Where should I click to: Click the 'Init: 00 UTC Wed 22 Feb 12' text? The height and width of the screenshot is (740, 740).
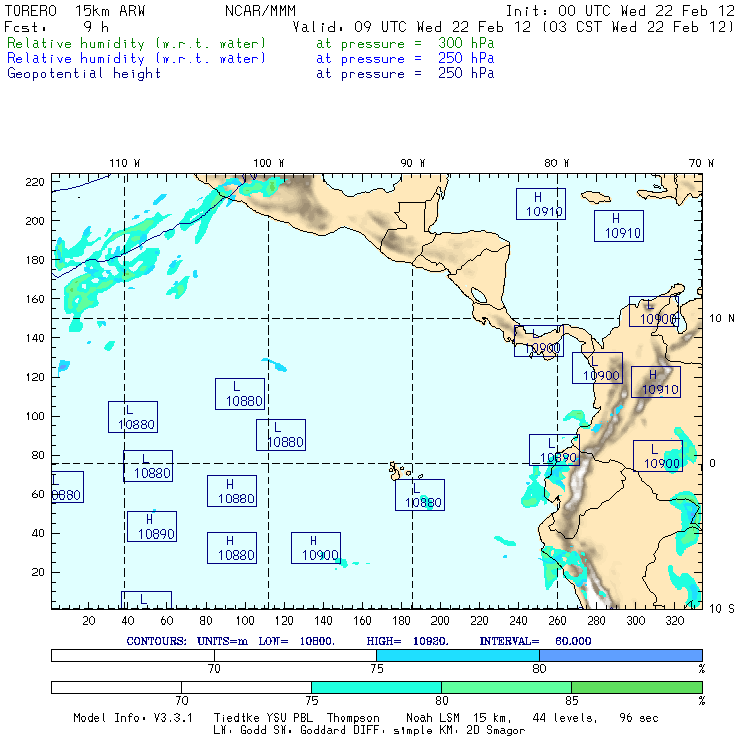(x=620, y=10)
